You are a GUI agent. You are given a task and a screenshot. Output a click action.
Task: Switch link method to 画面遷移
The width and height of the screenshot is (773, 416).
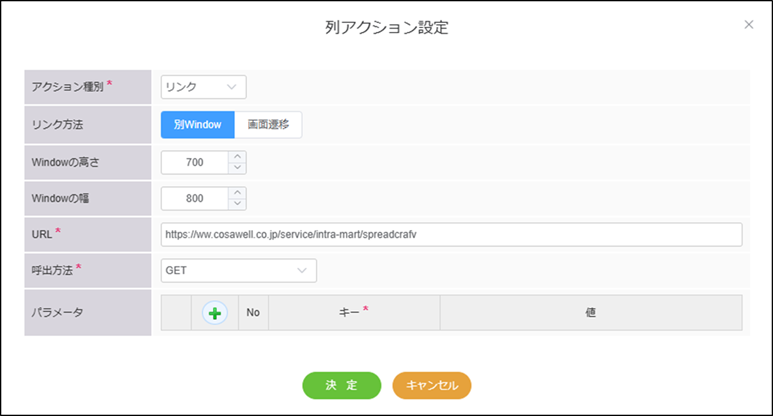268,125
